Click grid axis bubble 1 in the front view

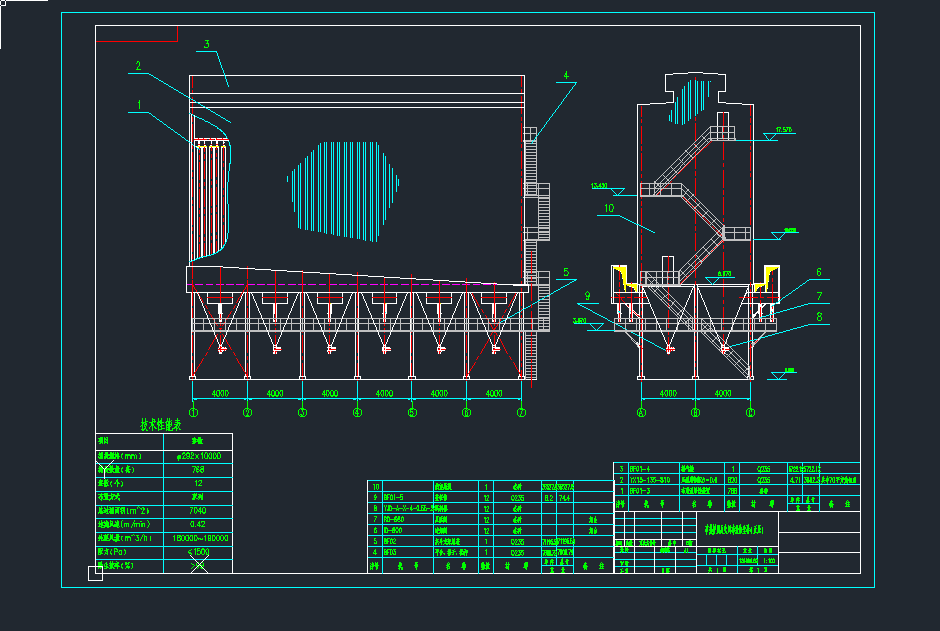click(x=193, y=412)
